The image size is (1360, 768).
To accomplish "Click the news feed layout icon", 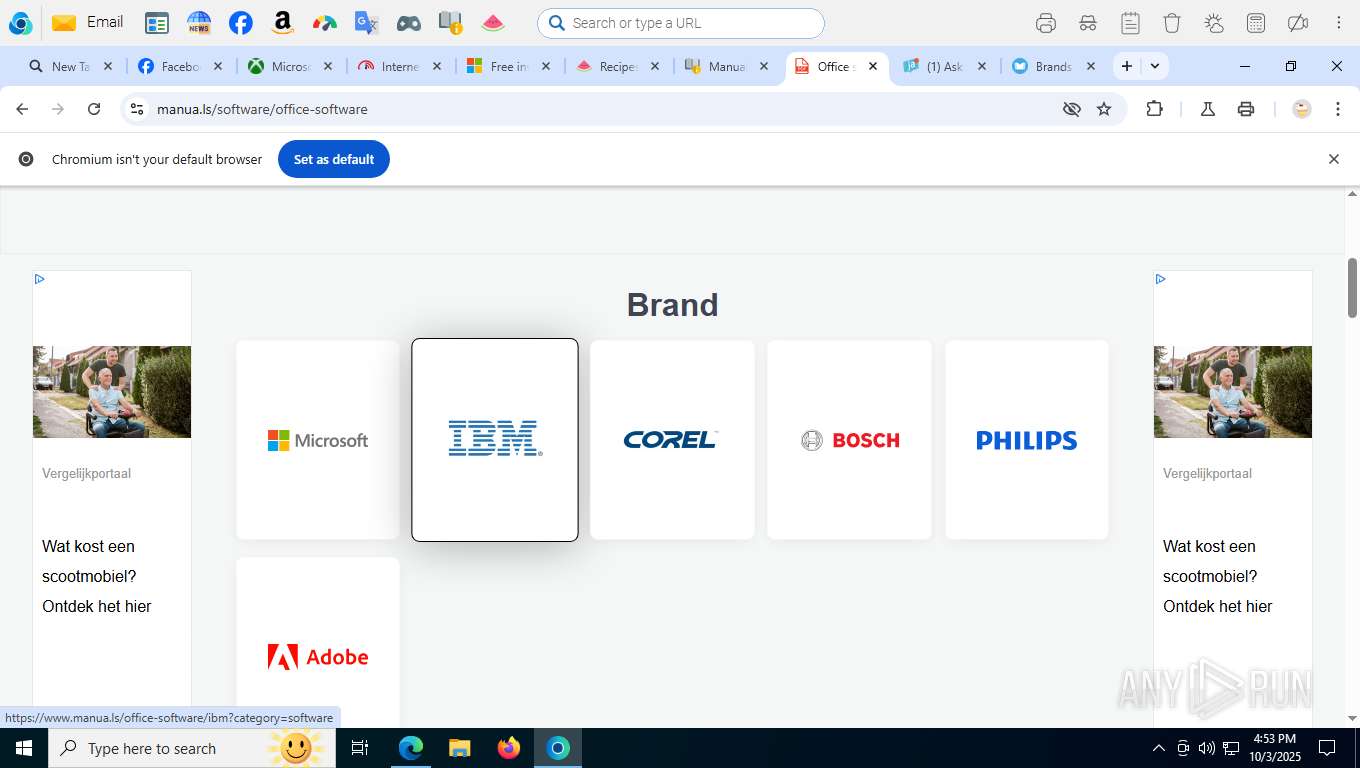I will click(157, 23).
